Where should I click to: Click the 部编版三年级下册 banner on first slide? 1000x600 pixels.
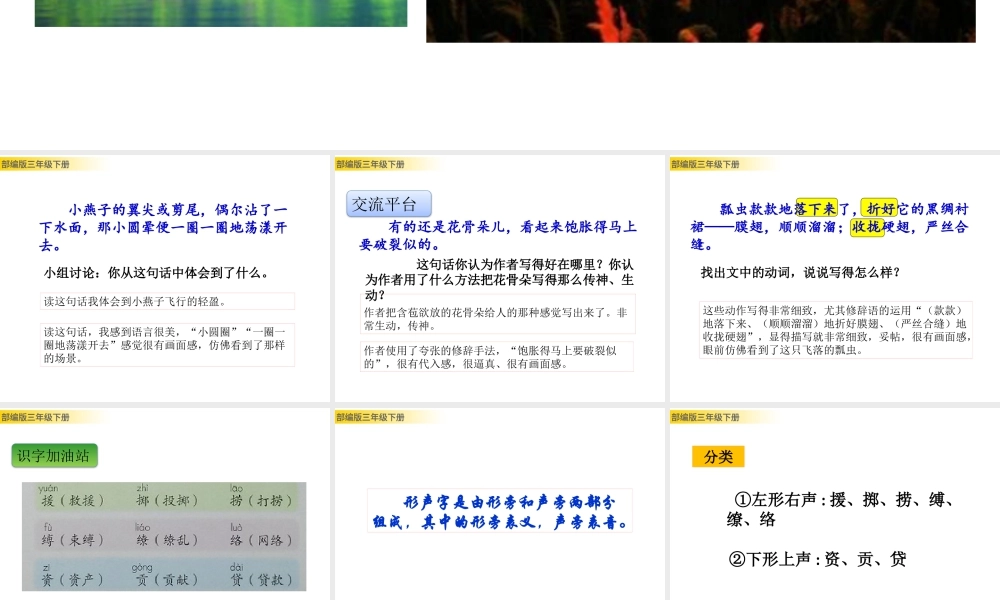pos(38,162)
